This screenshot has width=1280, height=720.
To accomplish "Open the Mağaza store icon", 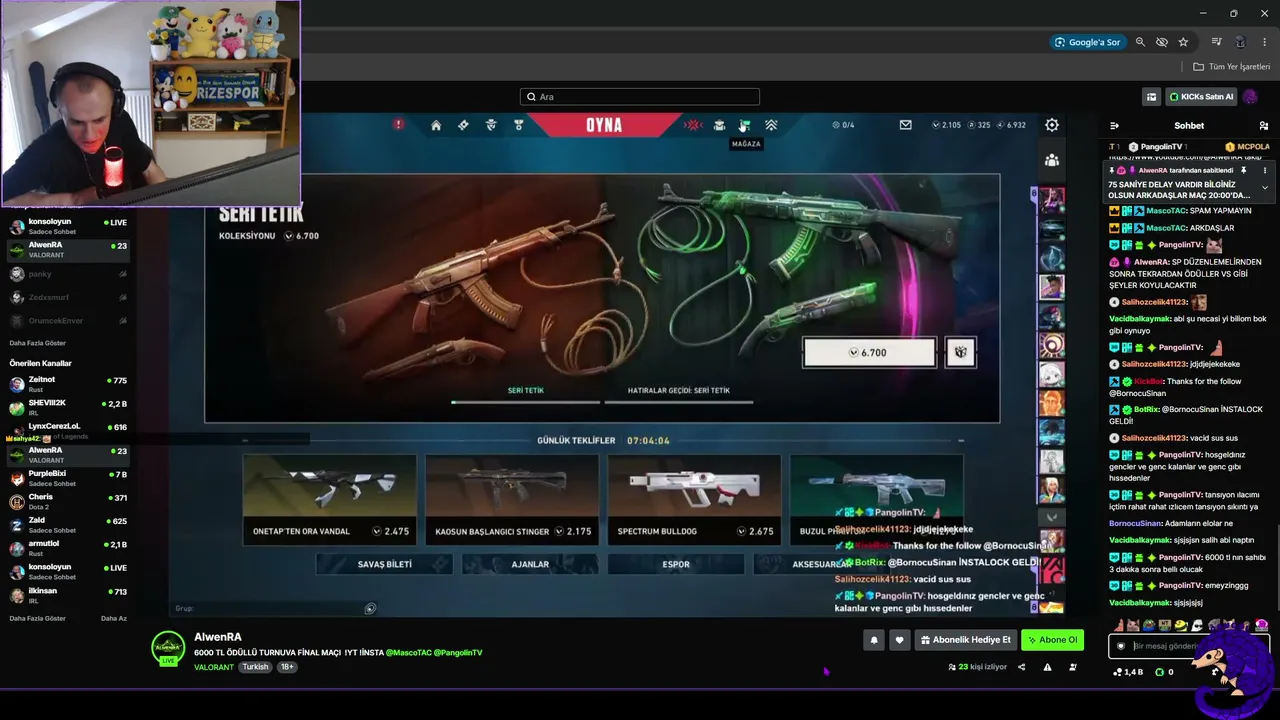I will pos(745,125).
